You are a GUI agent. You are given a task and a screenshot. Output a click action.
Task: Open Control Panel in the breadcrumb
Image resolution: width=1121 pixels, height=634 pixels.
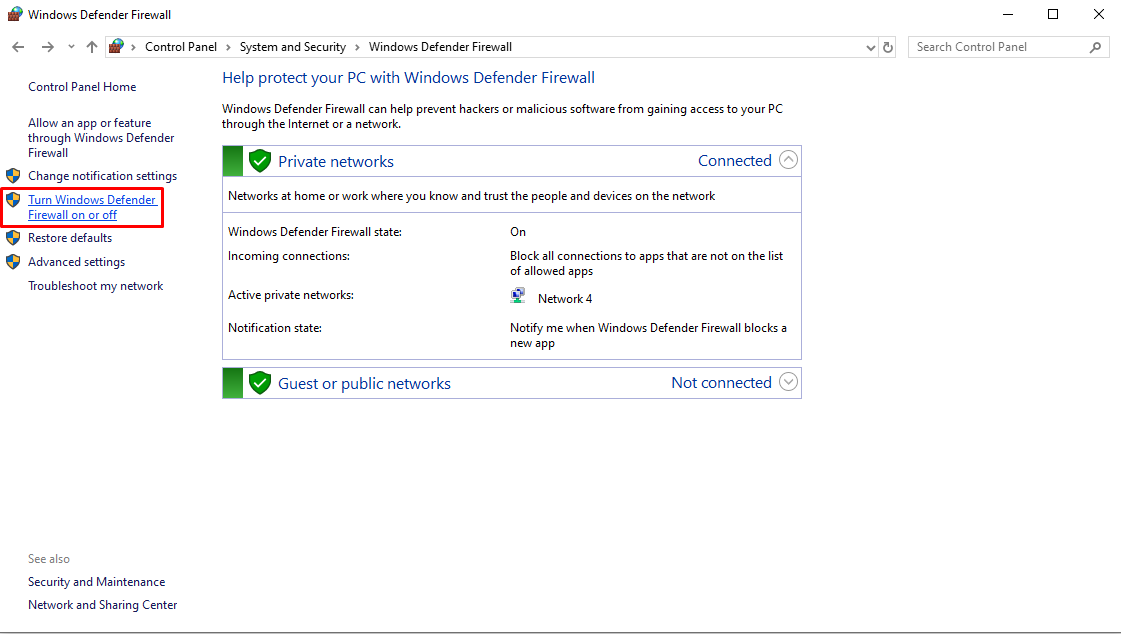tap(181, 46)
